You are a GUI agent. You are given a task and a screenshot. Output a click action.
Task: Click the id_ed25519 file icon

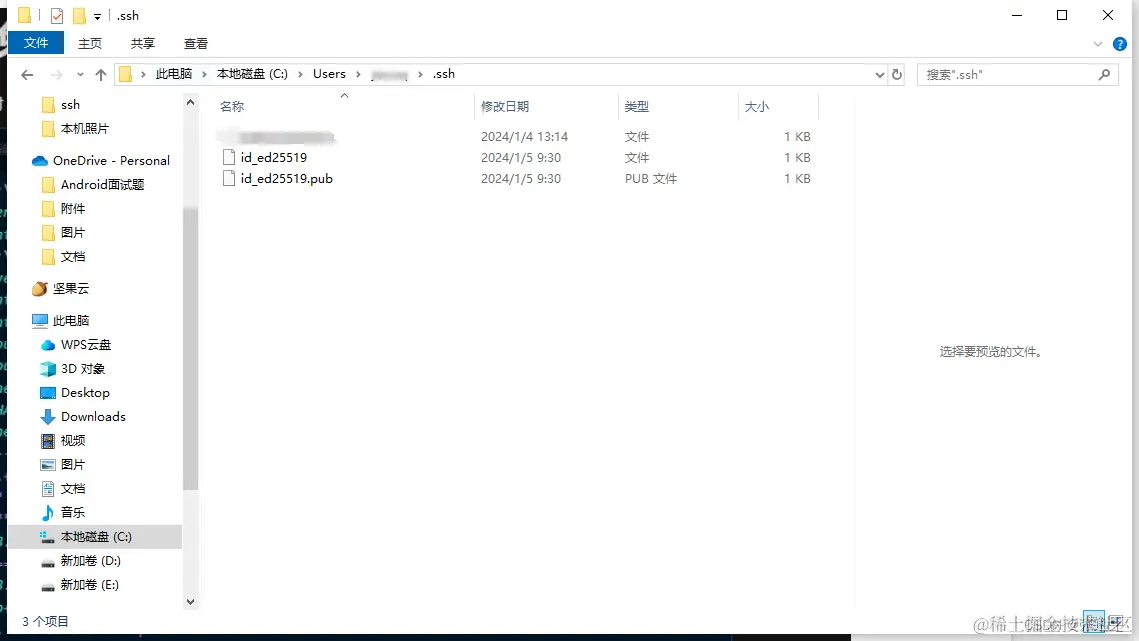coord(229,157)
